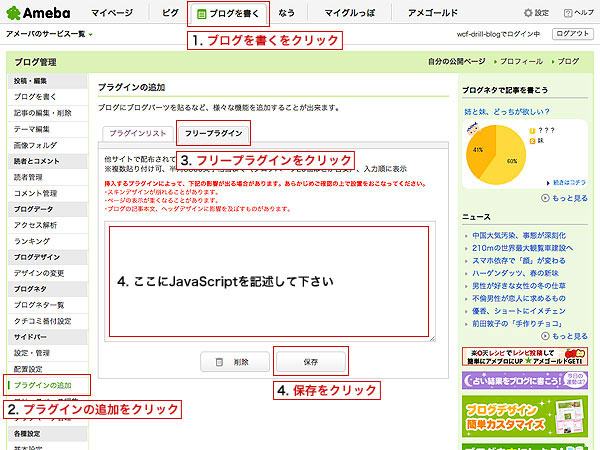This screenshot has height=450, width=600.
Task: Open ブログ breadcrumb link
Action: (568, 61)
